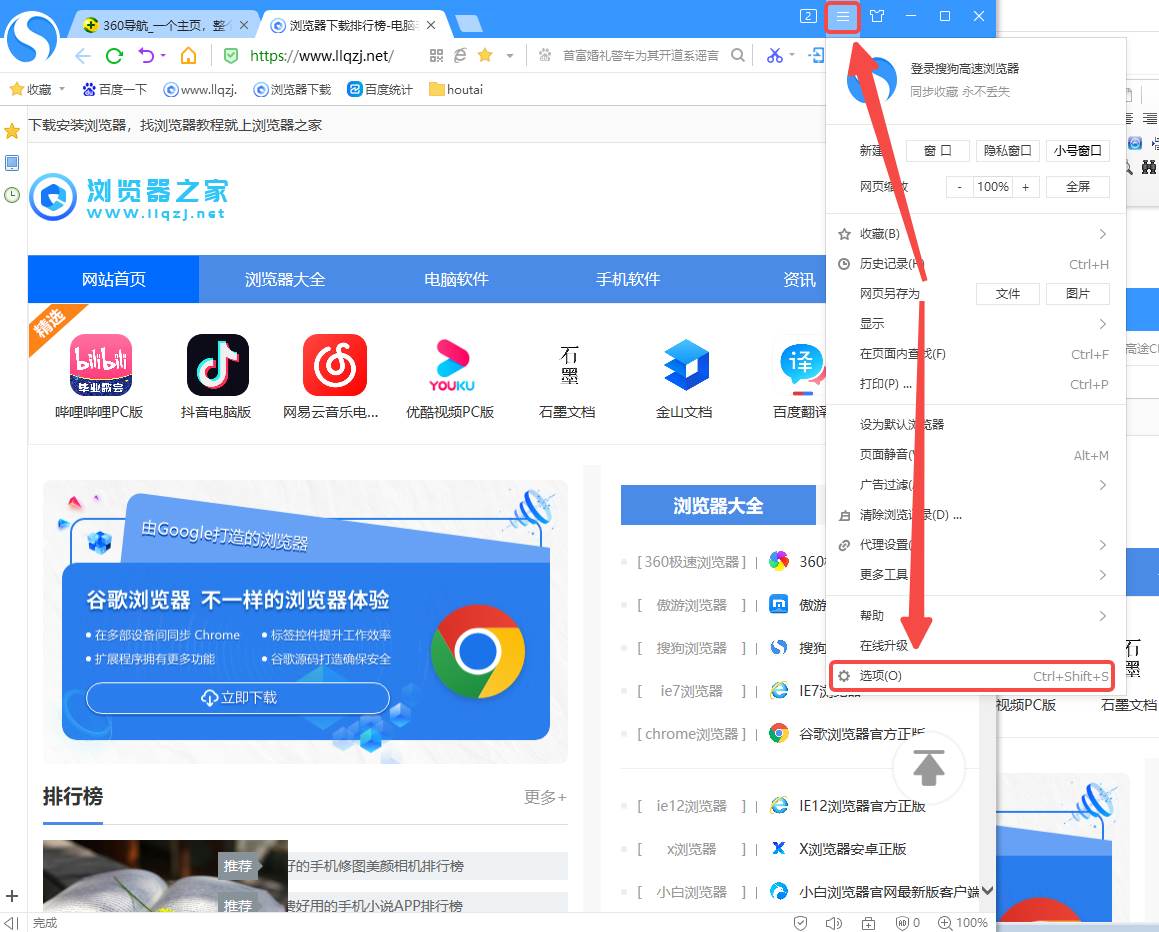Click the 100% zoom control in status bar
This screenshot has width=1159, height=932.
pyautogui.click(x=963, y=922)
